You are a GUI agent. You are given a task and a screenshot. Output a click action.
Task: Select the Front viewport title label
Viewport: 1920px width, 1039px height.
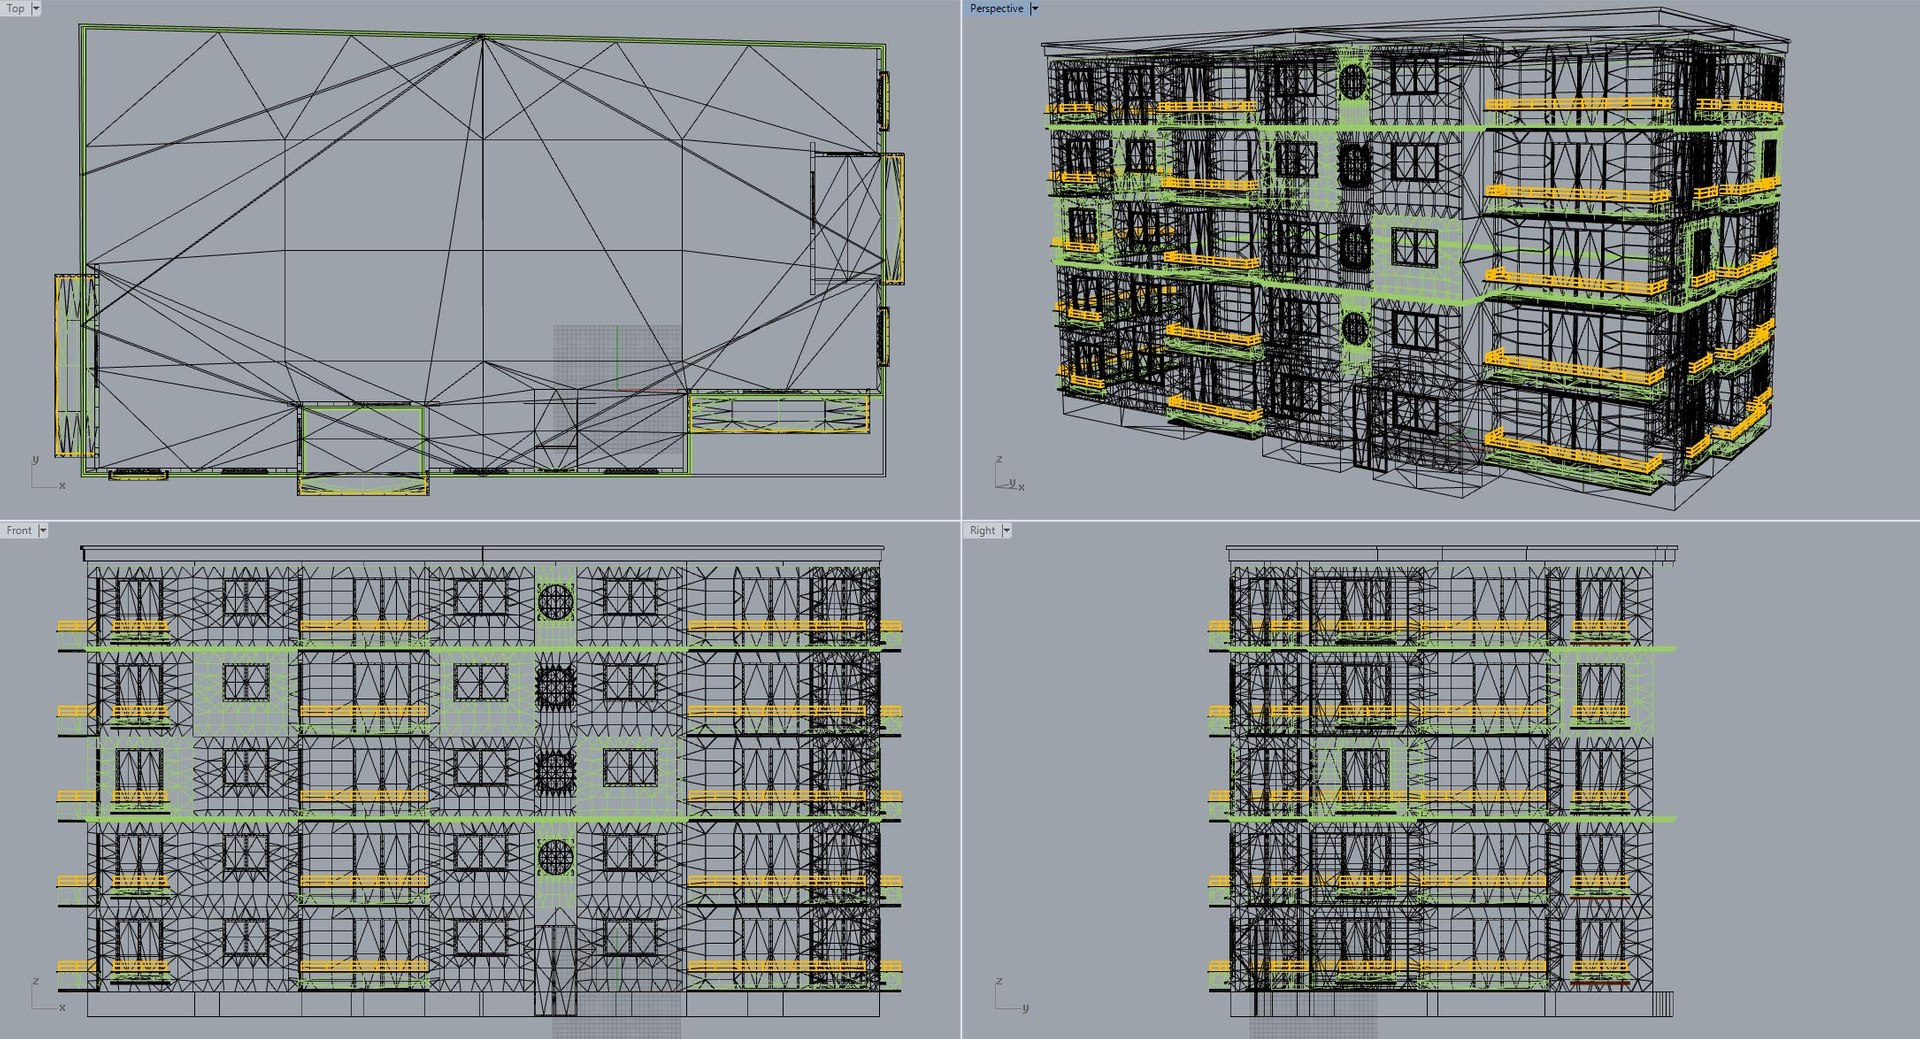[x=19, y=530]
